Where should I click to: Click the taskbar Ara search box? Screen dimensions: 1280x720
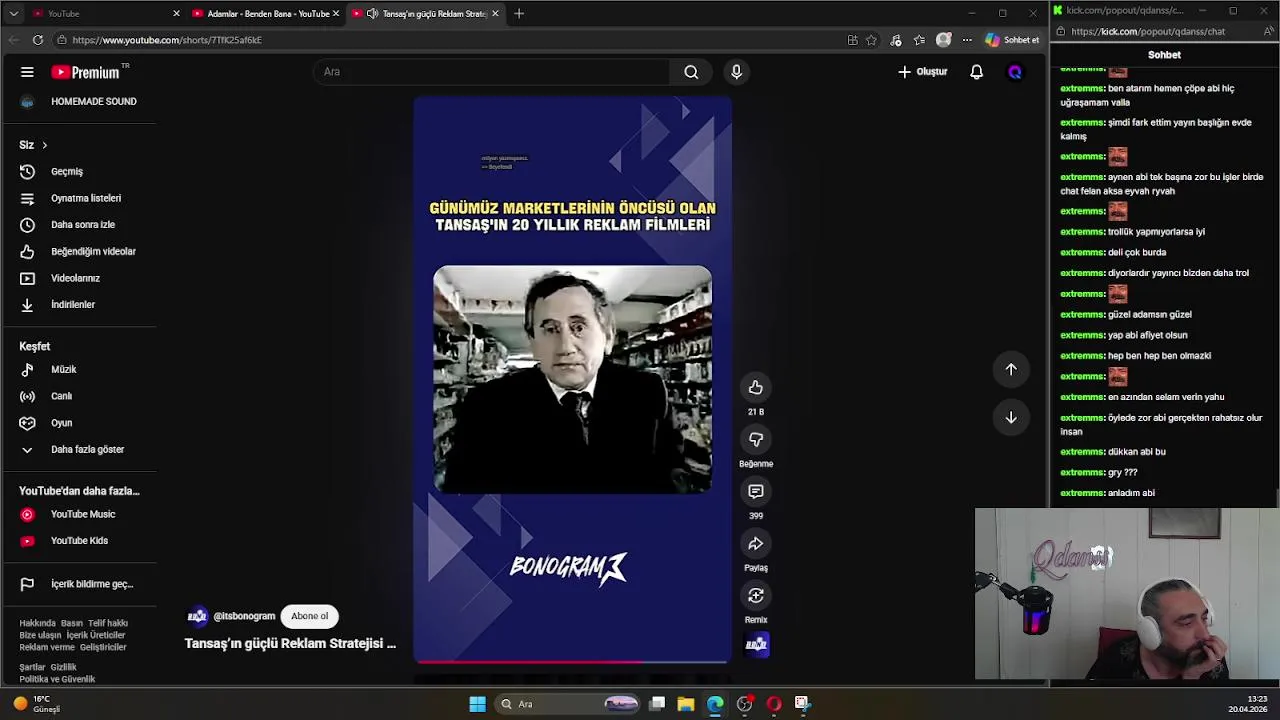(568, 704)
